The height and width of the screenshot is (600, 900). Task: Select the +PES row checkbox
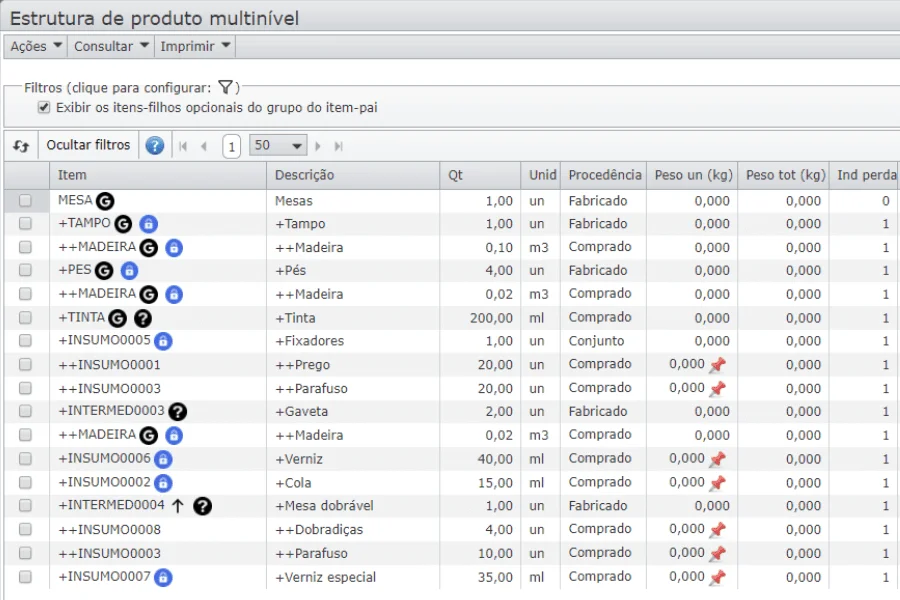(x=25, y=270)
